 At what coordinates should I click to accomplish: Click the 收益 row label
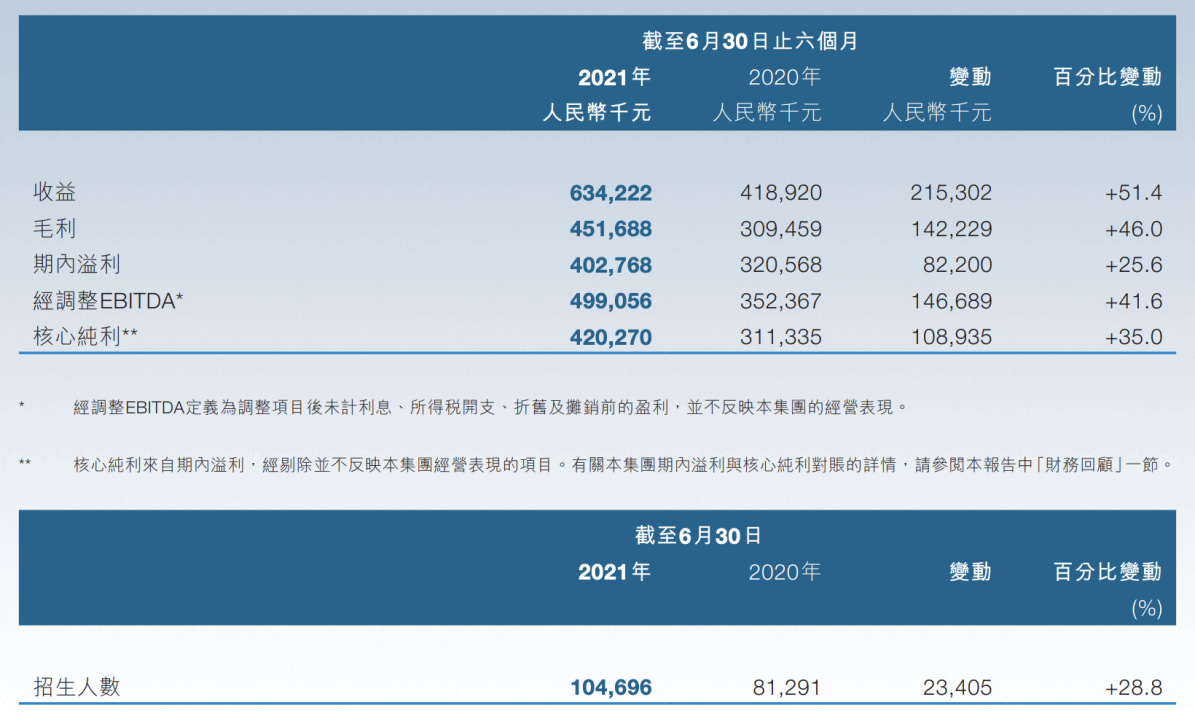point(54,193)
